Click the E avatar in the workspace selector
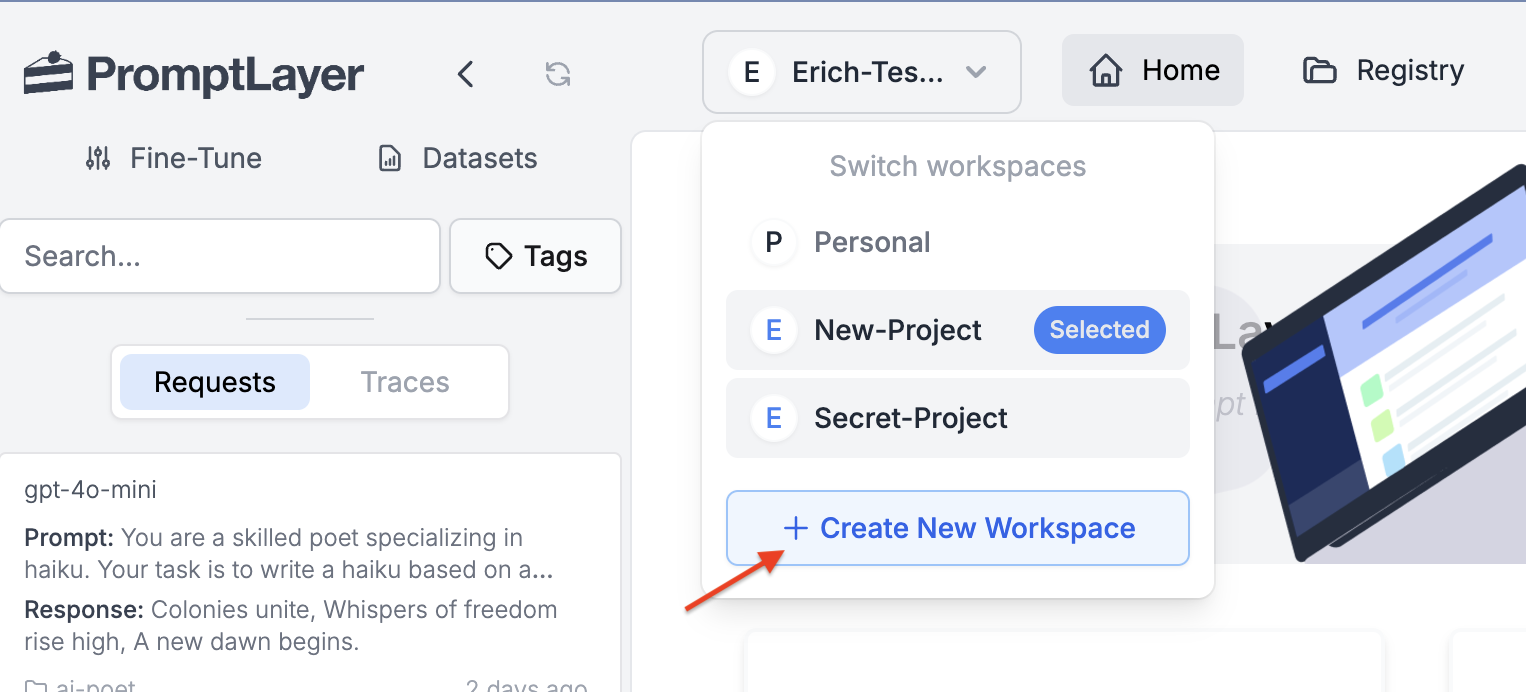This screenshot has height=692, width=1526. click(x=752, y=72)
